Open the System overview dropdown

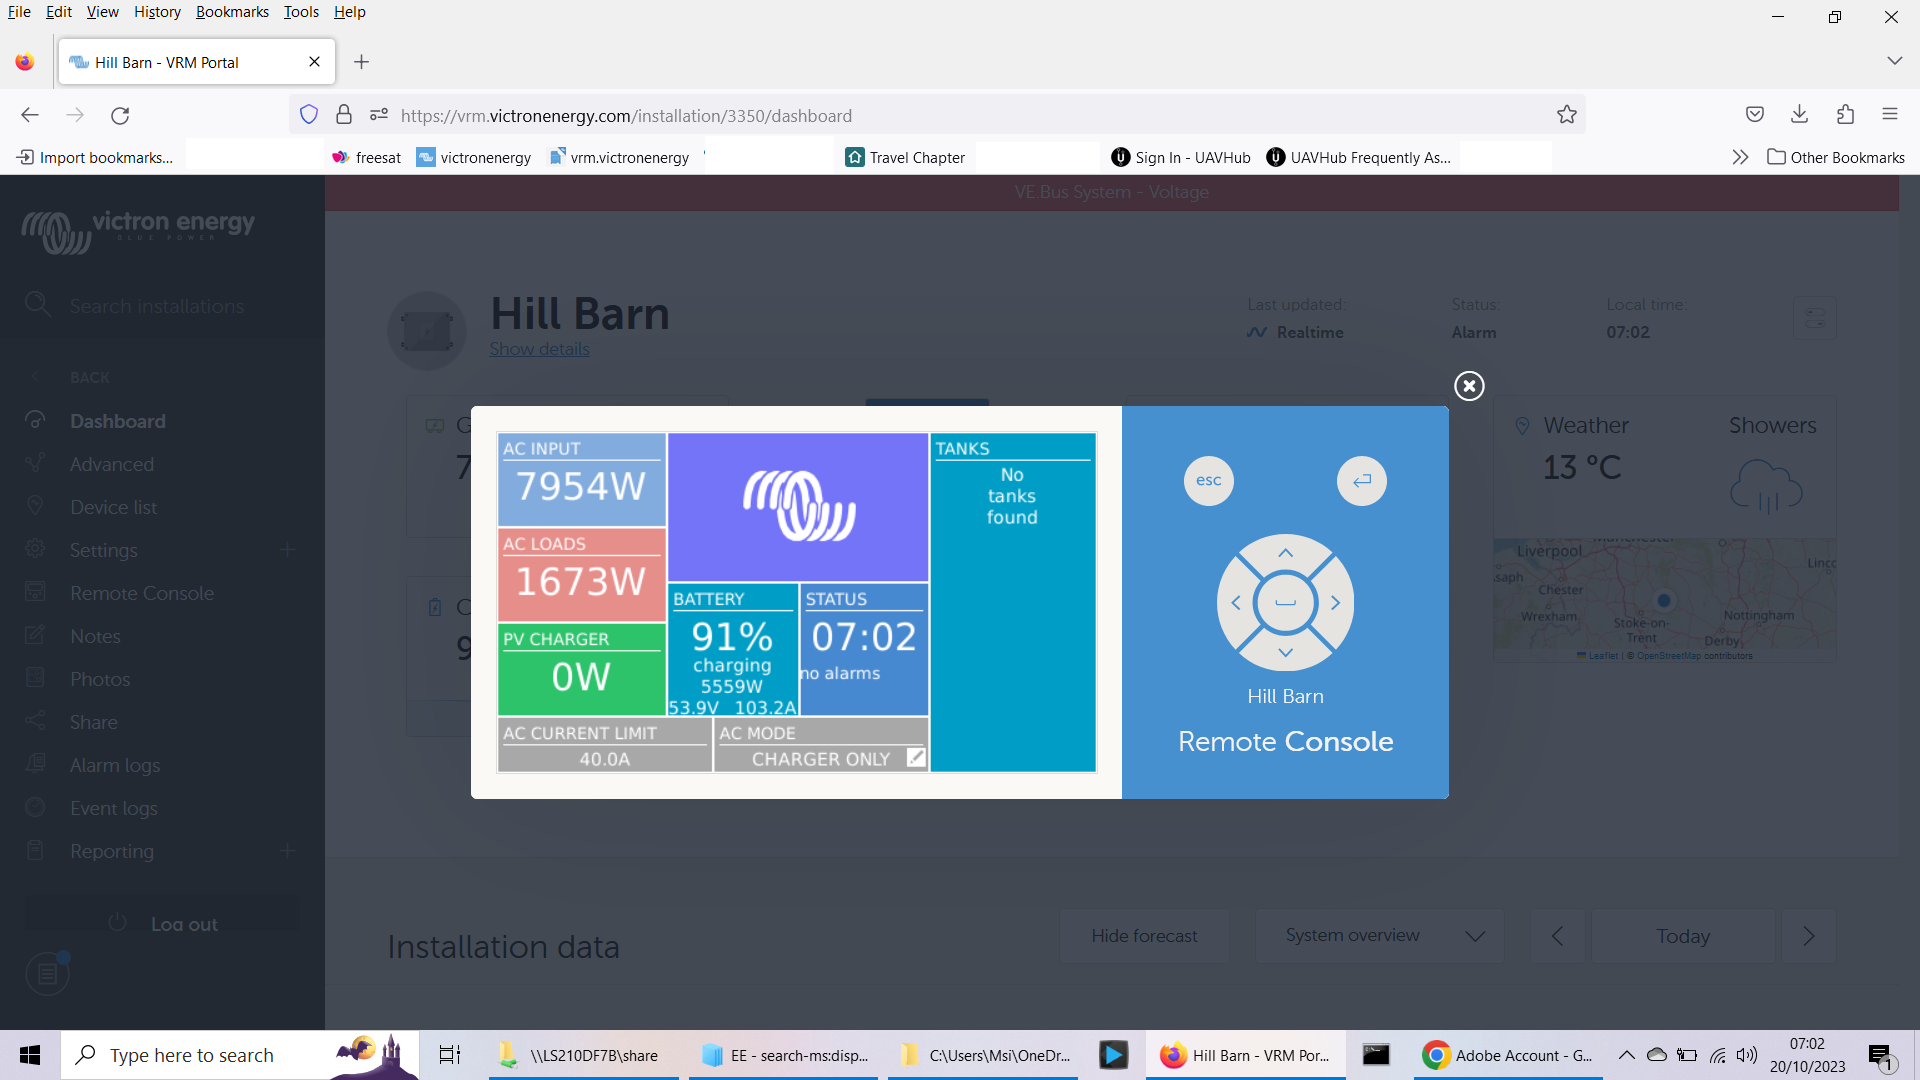[x=1379, y=936]
